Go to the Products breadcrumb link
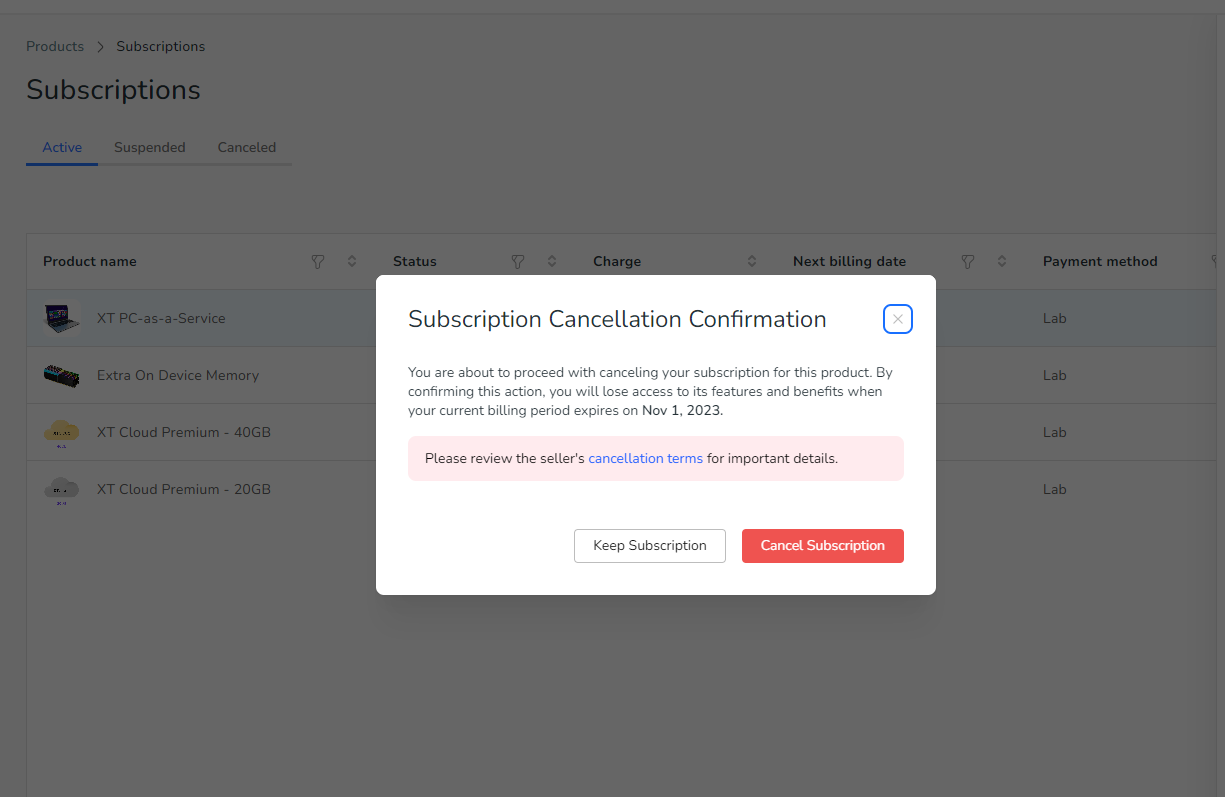Image resolution: width=1225 pixels, height=797 pixels. [x=55, y=46]
